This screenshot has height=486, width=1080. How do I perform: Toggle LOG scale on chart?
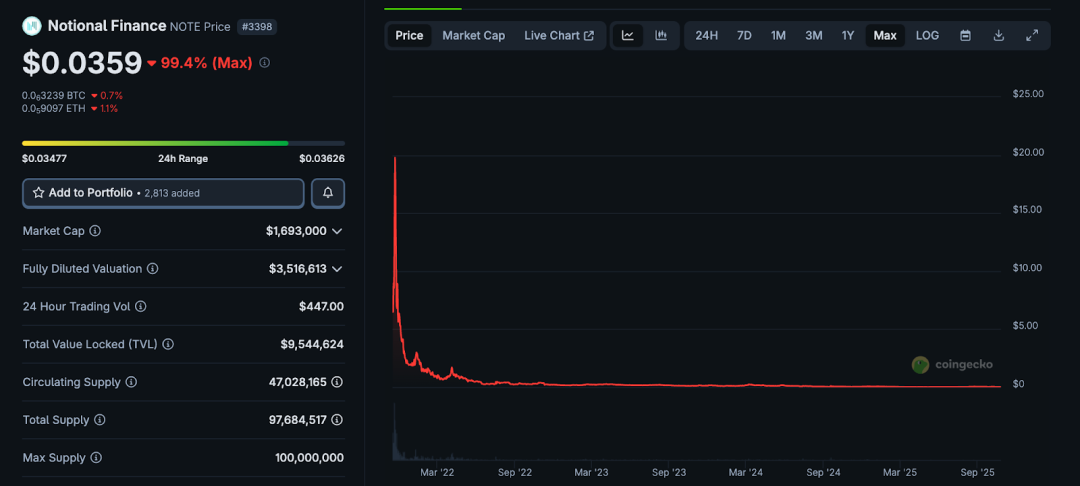click(x=927, y=36)
